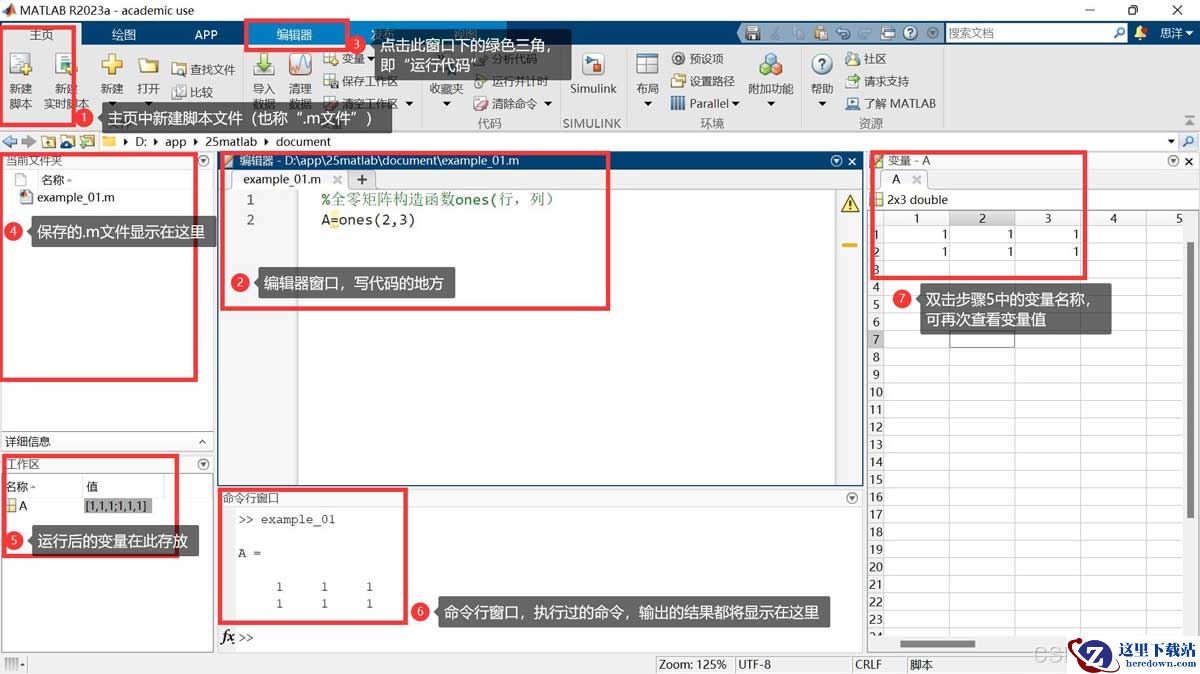Click the document folder in the path
Screen dimensions: 1200x674
point(303,142)
